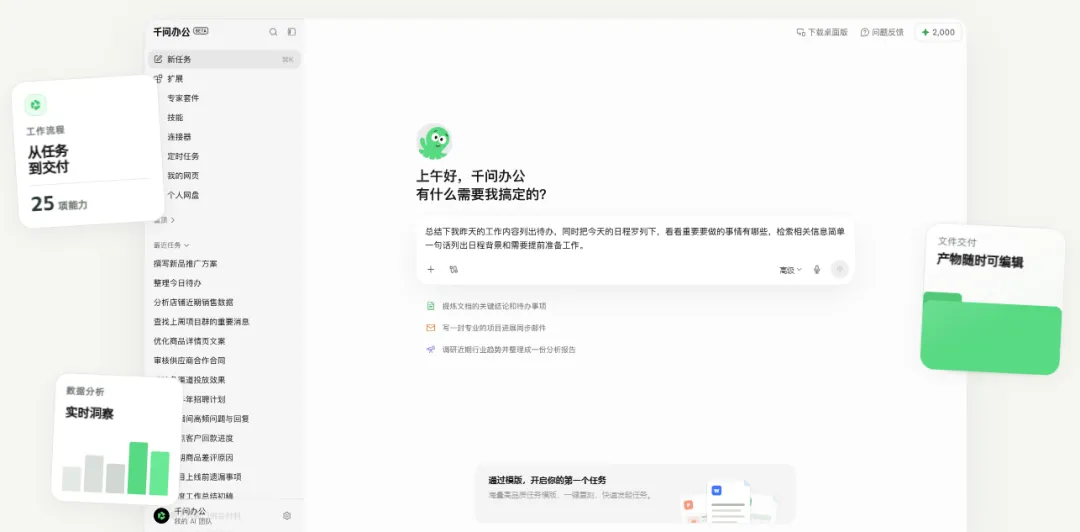Open the 高级 mode dropdown
1080x532 pixels.
point(791,270)
